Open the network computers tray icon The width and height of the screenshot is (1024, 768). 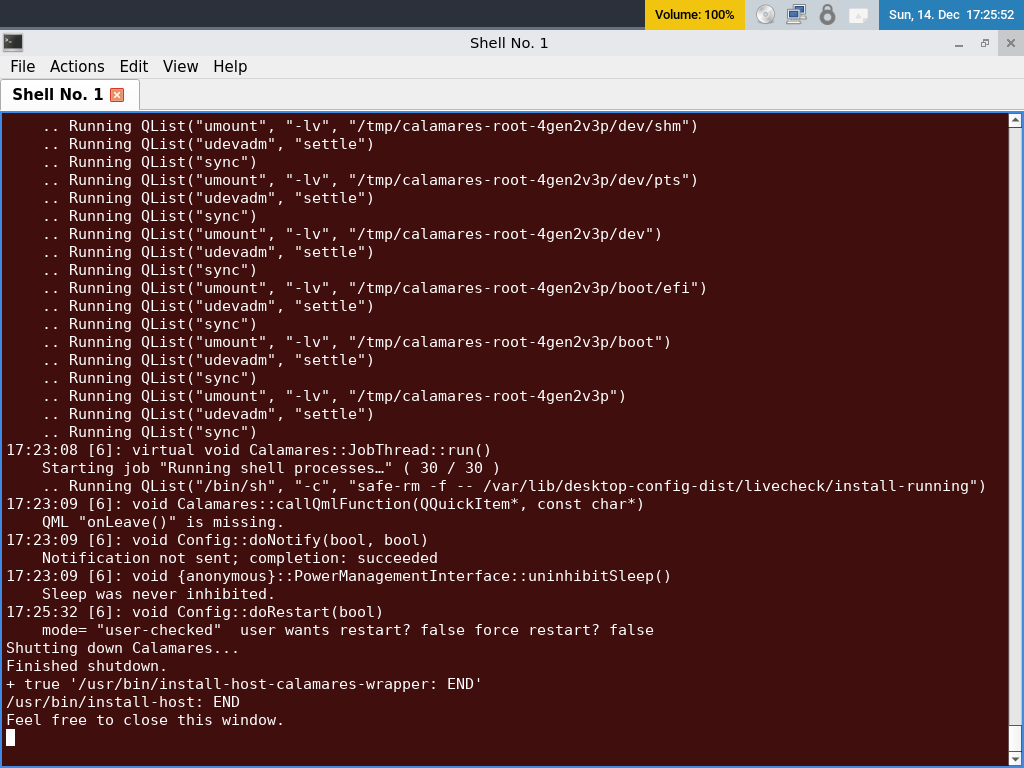click(796, 15)
